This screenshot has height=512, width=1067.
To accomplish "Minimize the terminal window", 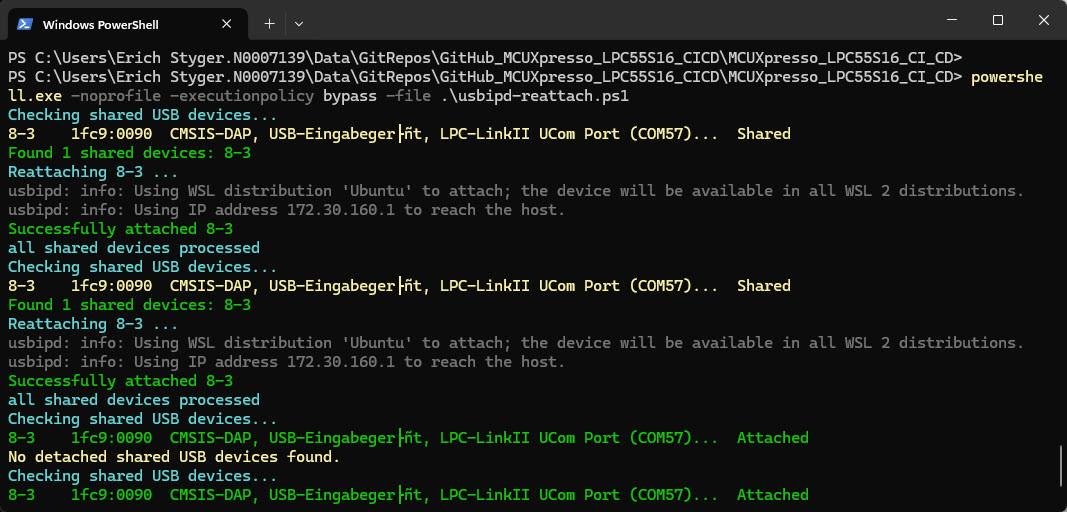I will [x=950, y=21].
